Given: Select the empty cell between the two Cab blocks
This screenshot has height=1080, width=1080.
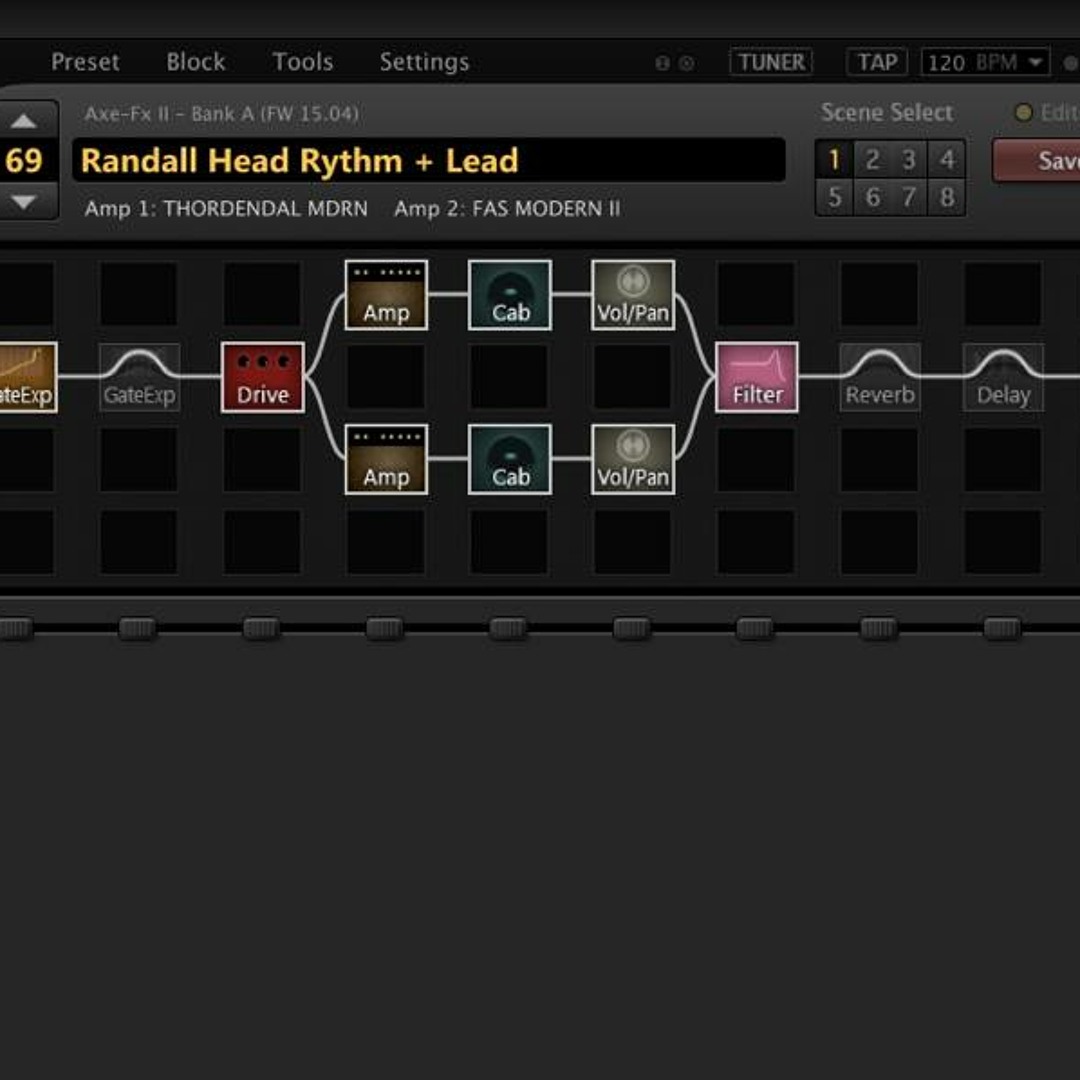Looking at the screenshot, I should (510, 377).
